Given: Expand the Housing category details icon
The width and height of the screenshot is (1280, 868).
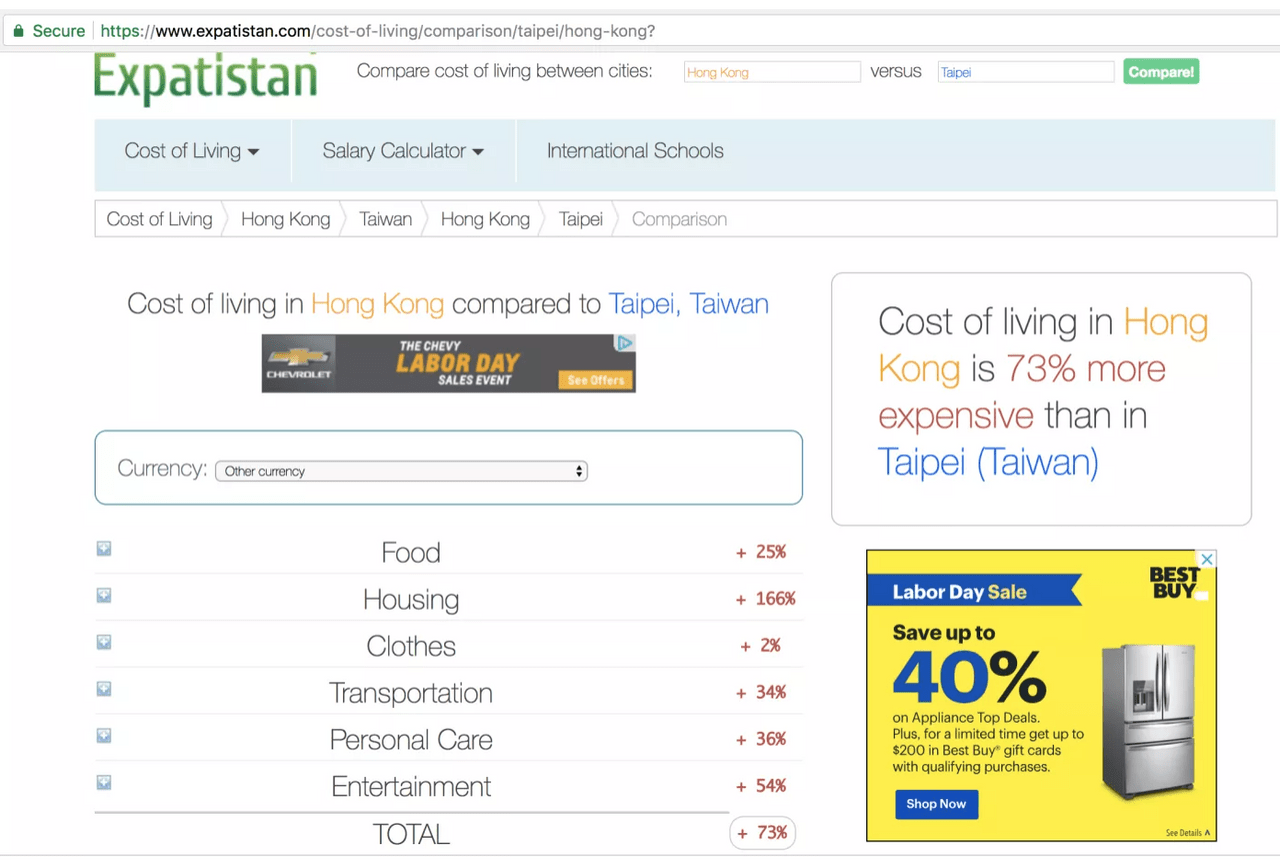Looking at the screenshot, I should pos(104,596).
